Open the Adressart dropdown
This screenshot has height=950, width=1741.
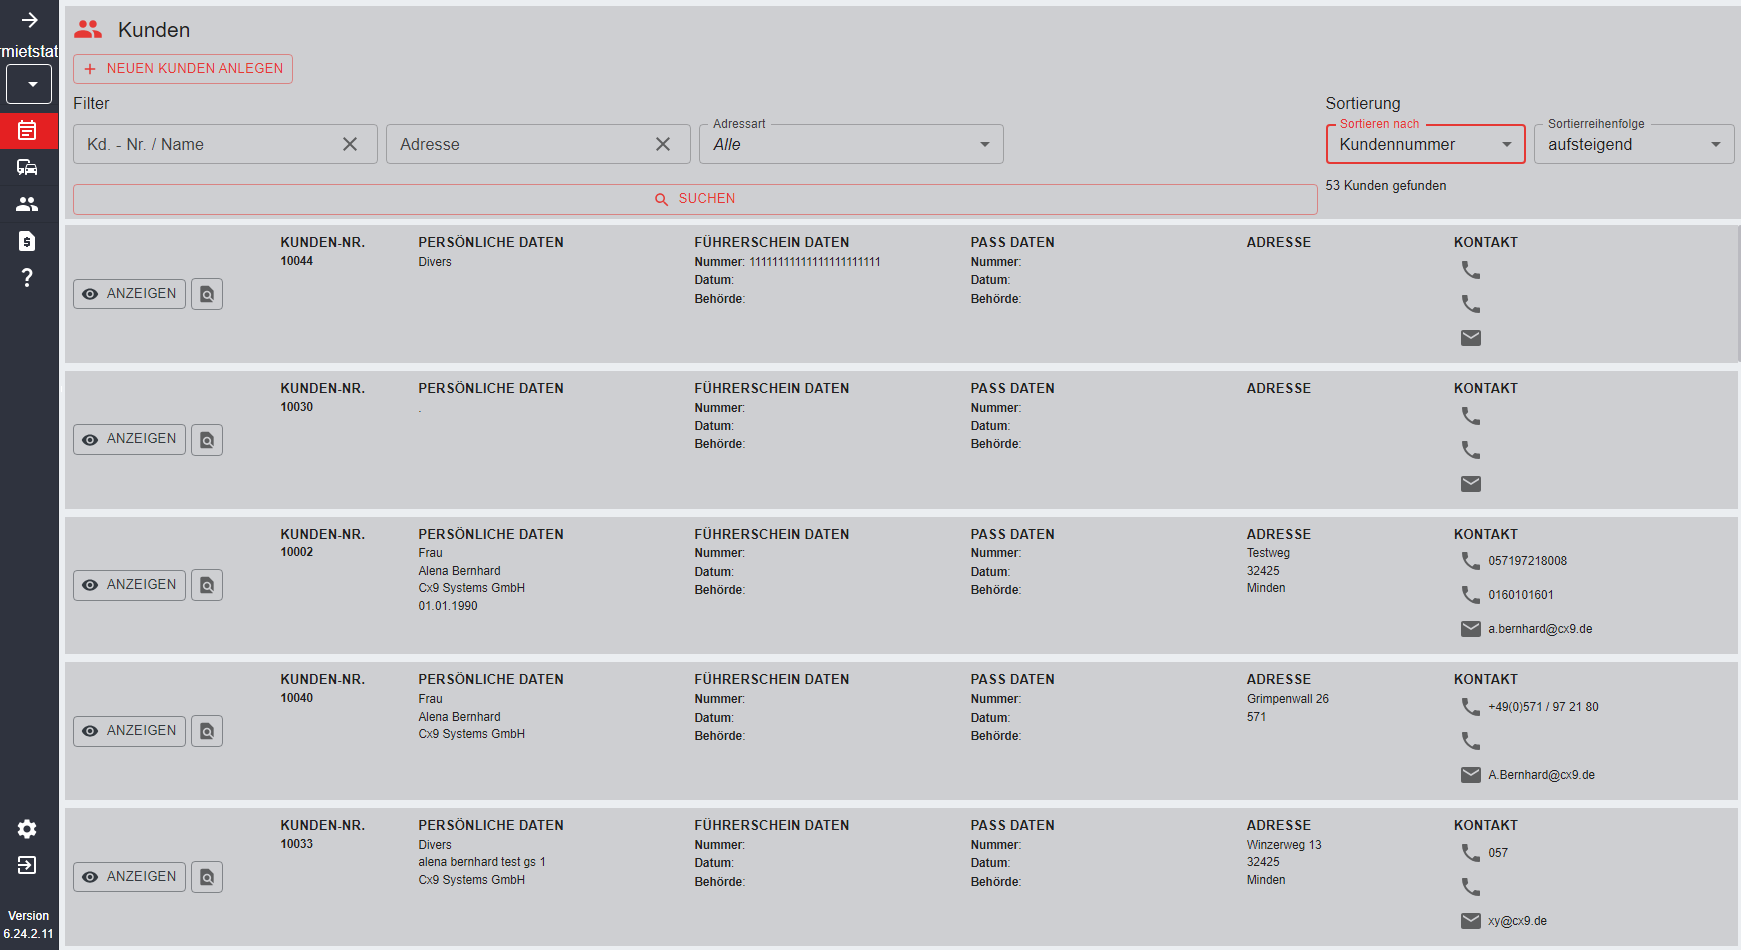[x=850, y=144]
